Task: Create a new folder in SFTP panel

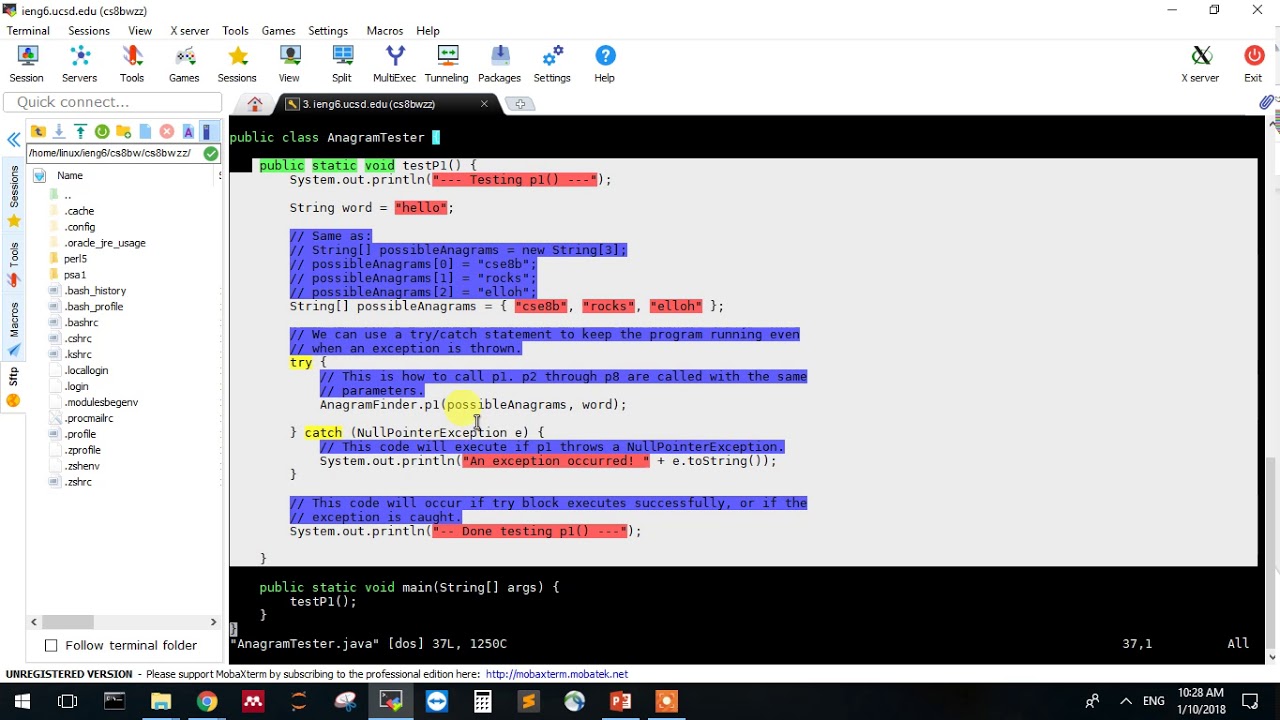Action: [x=123, y=132]
